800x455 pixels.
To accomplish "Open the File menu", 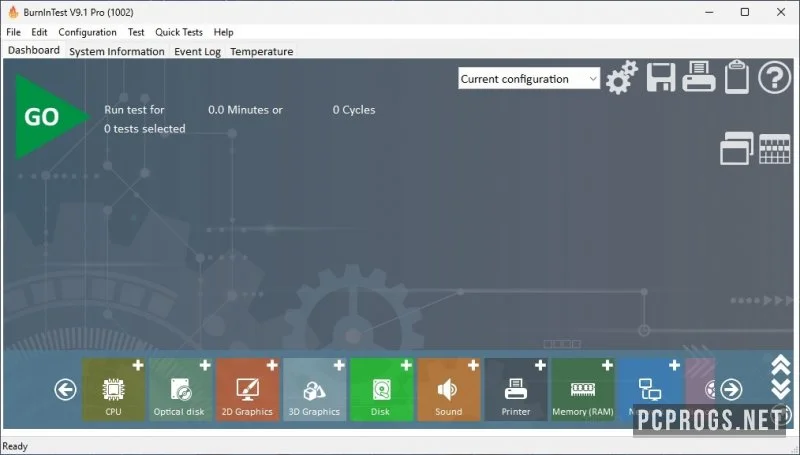I will click(x=13, y=32).
